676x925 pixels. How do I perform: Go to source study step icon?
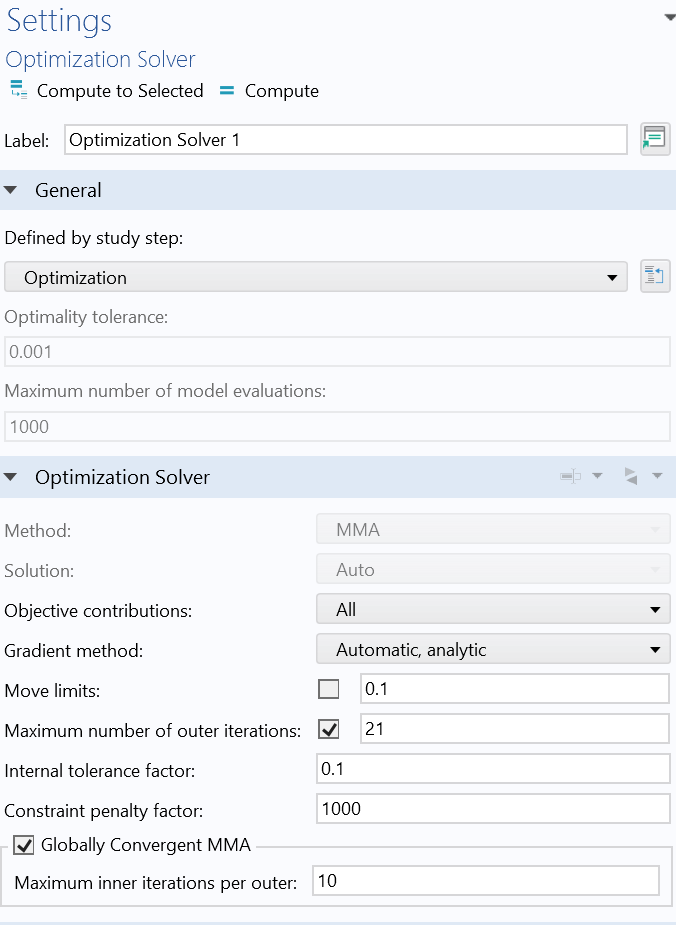[654, 277]
